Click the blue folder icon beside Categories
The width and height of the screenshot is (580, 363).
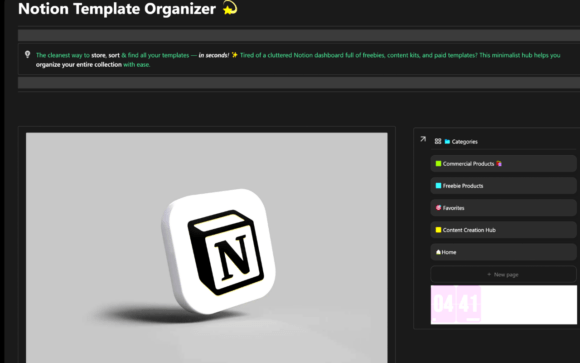click(447, 141)
